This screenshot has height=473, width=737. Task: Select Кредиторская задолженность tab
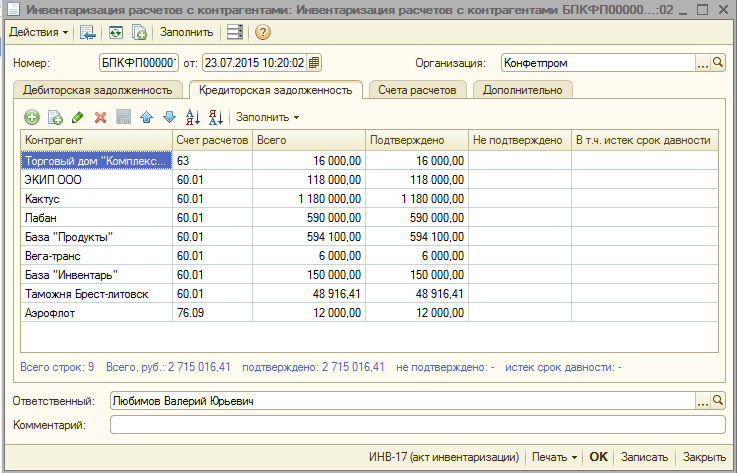[x=275, y=90]
